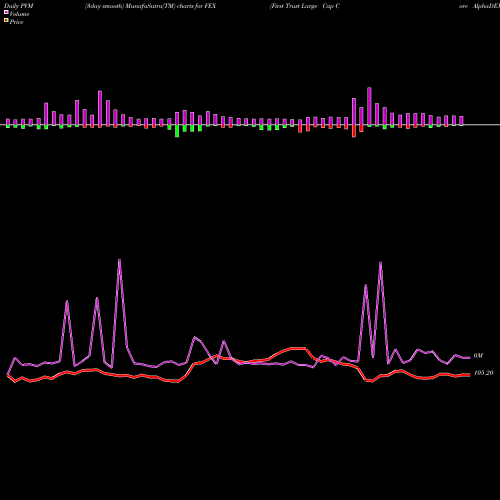Click the 'Price' legend label
This screenshot has width=500, height=500.
click(x=16, y=22)
